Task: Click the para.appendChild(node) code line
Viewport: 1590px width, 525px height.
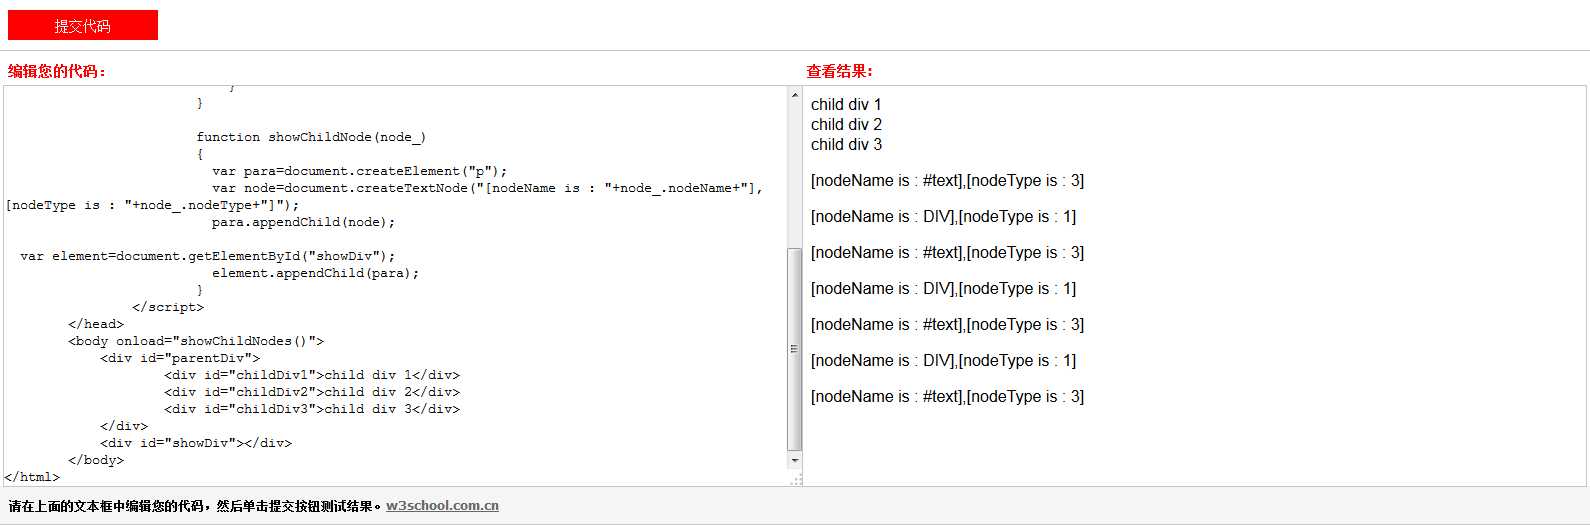Action: point(303,222)
